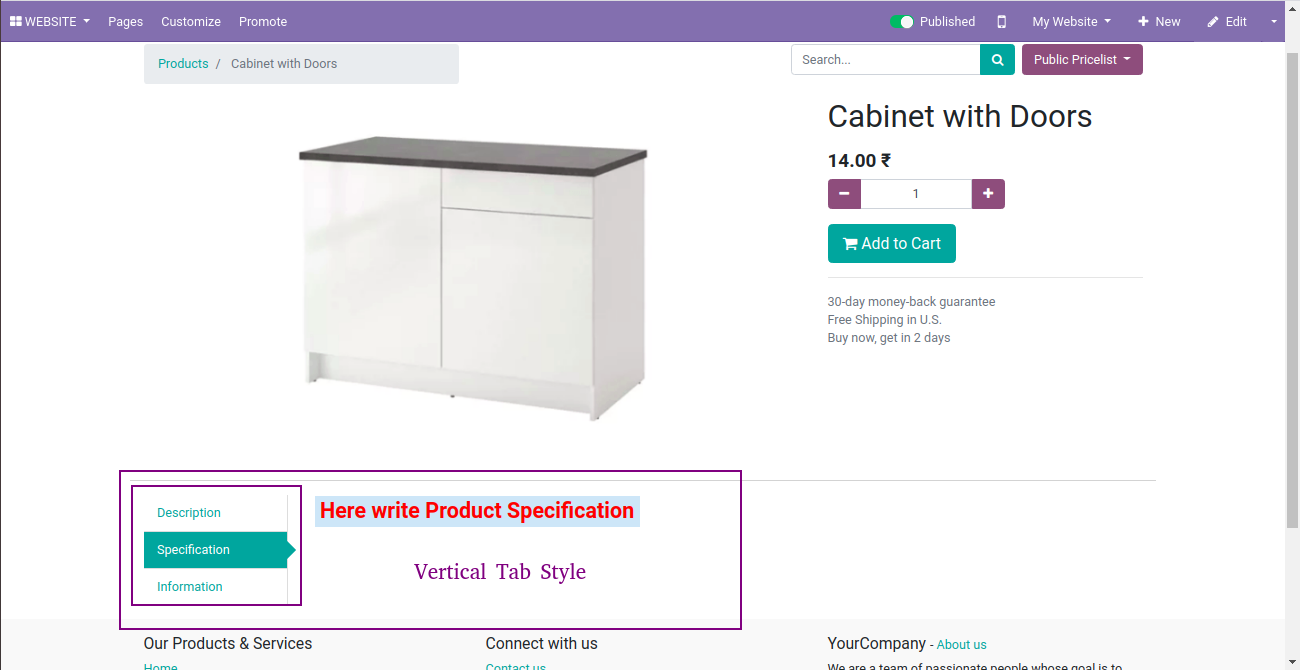Click the search magnifier button

[997, 60]
